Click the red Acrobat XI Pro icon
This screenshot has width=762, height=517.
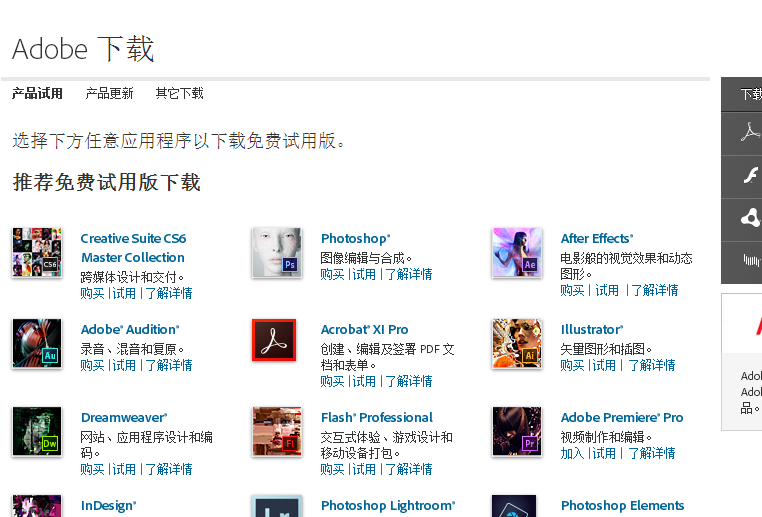(274, 340)
